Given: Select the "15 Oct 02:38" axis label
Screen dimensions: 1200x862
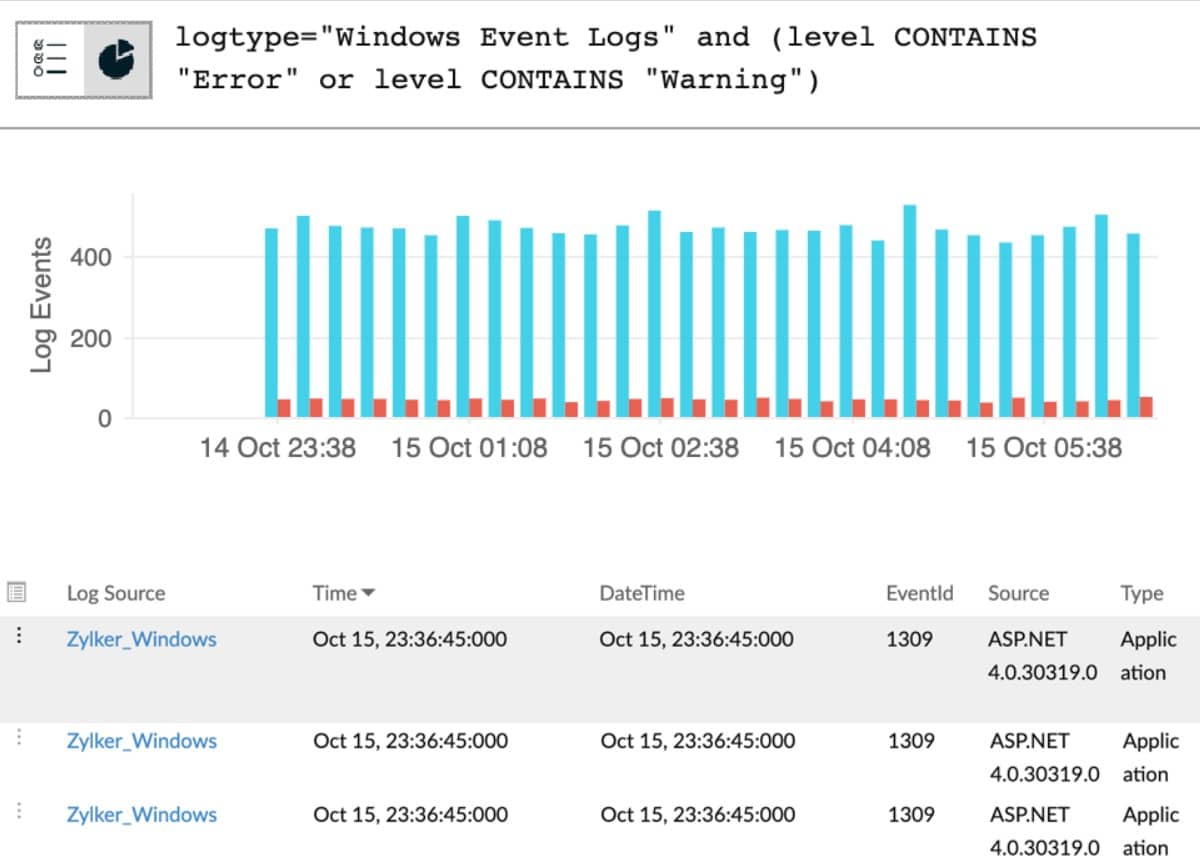Looking at the screenshot, I should [661, 447].
